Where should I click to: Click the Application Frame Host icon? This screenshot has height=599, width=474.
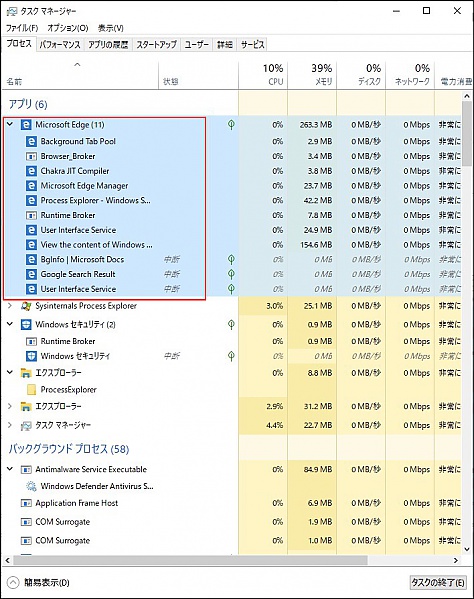pyautogui.click(x=26, y=503)
